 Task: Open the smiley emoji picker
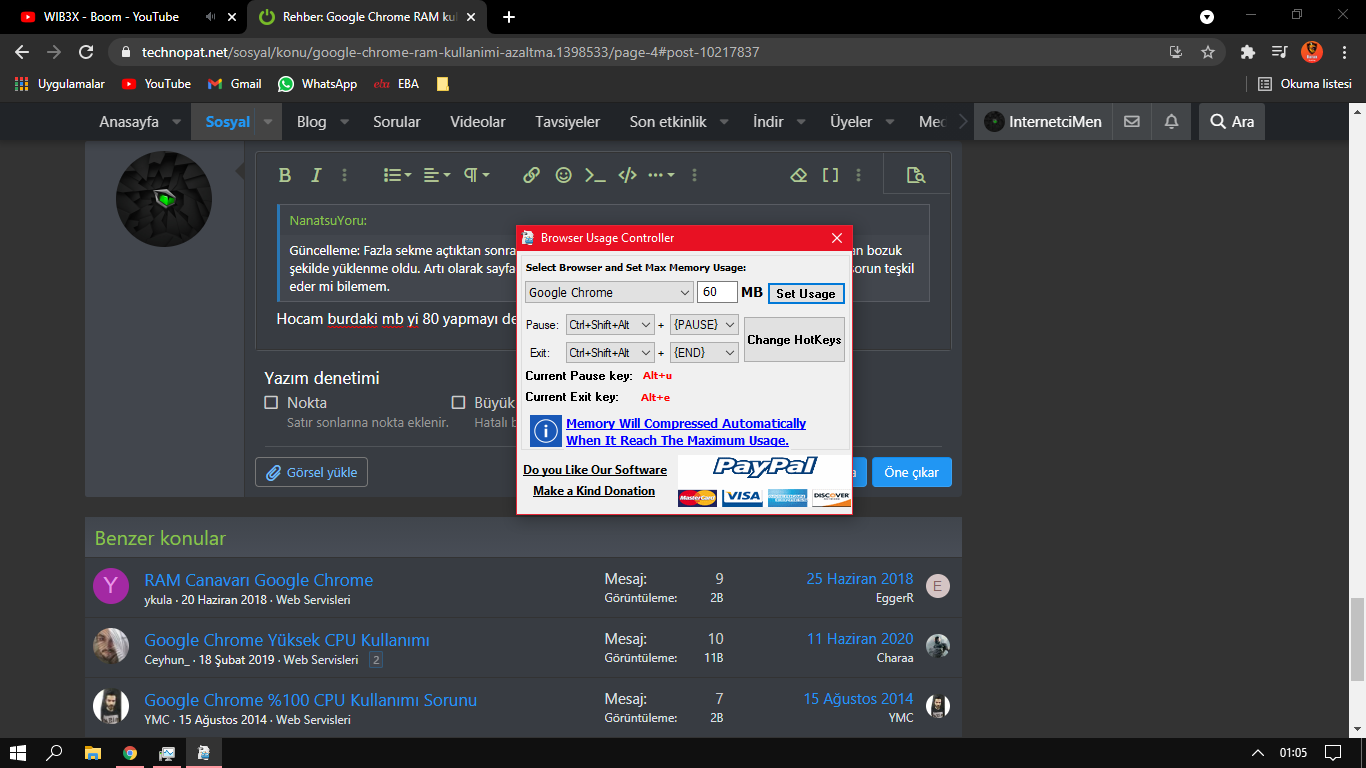(564, 175)
